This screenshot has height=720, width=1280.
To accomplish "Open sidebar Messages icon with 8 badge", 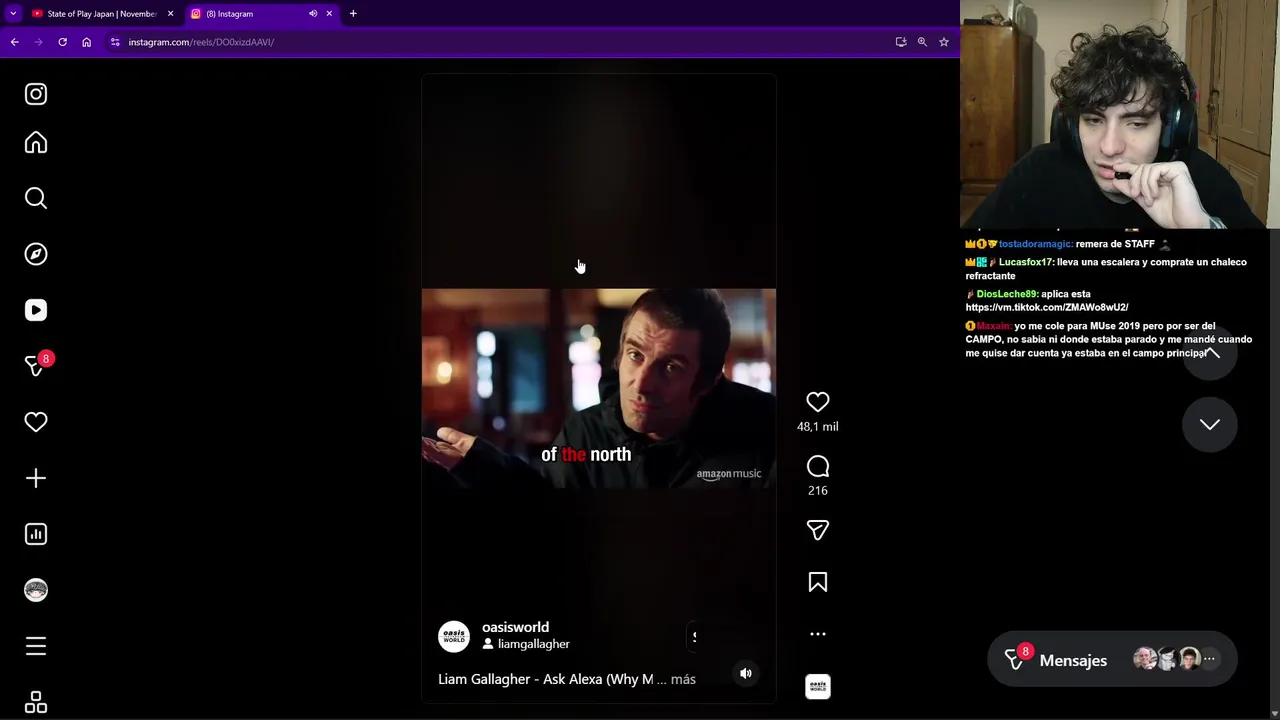I will coord(36,366).
